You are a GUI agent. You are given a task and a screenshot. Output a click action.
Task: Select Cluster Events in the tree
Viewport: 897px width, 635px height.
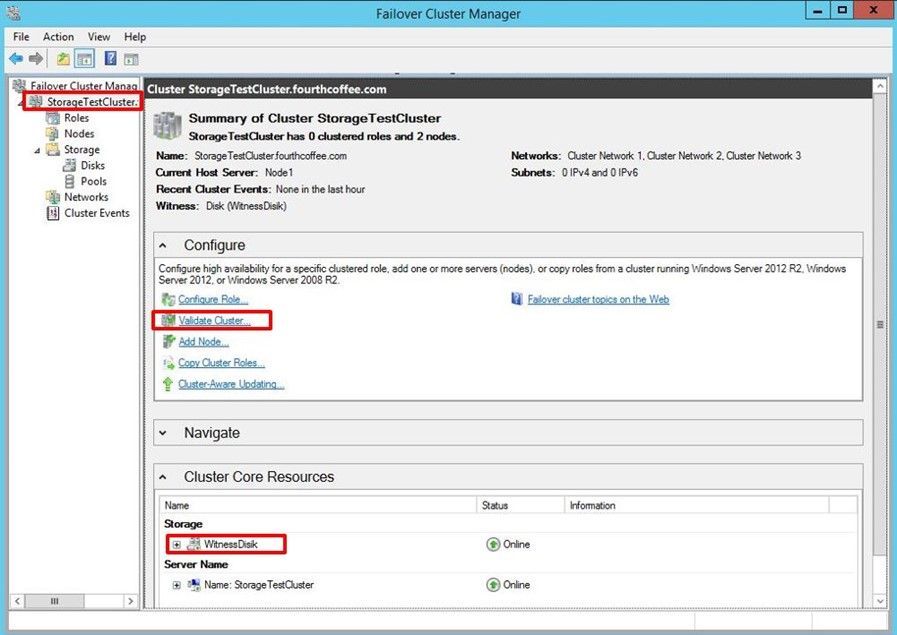tap(97, 213)
